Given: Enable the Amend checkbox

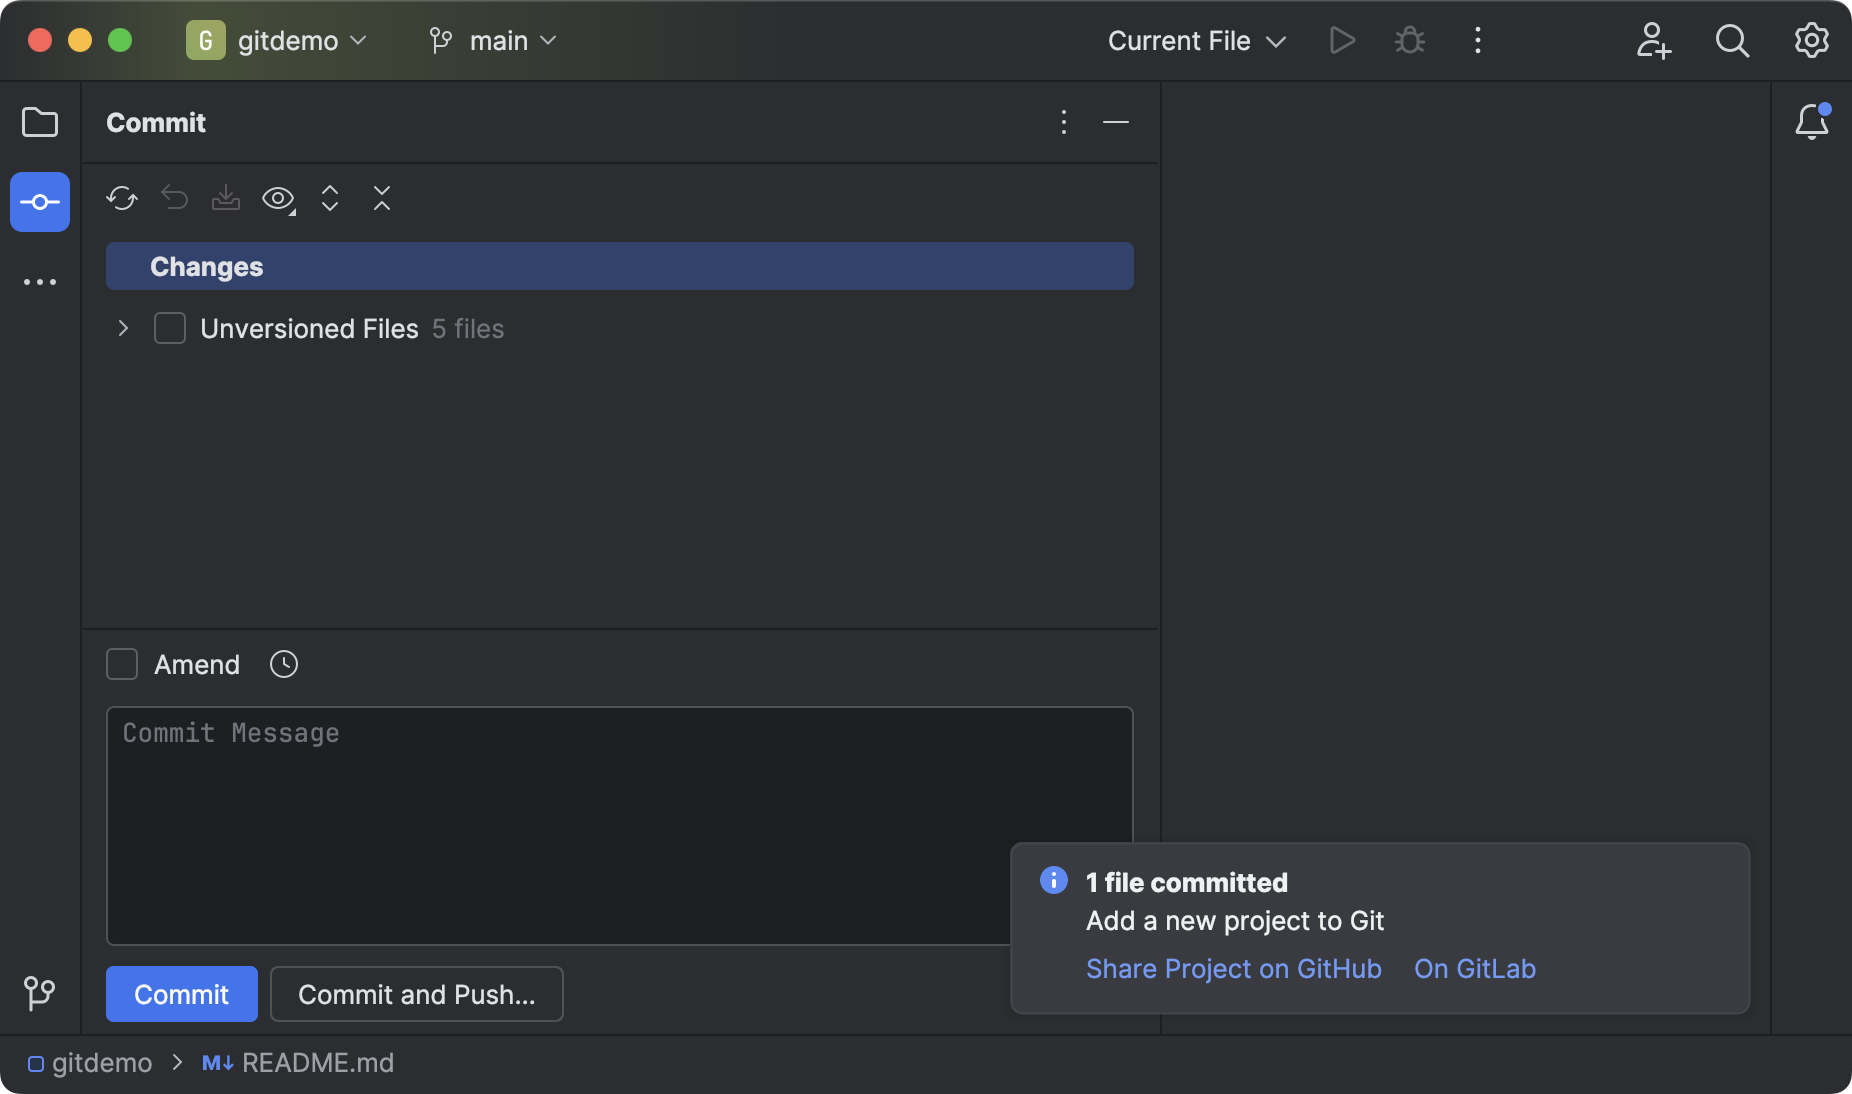Looking at the screenshot, I should coord(121,664).
